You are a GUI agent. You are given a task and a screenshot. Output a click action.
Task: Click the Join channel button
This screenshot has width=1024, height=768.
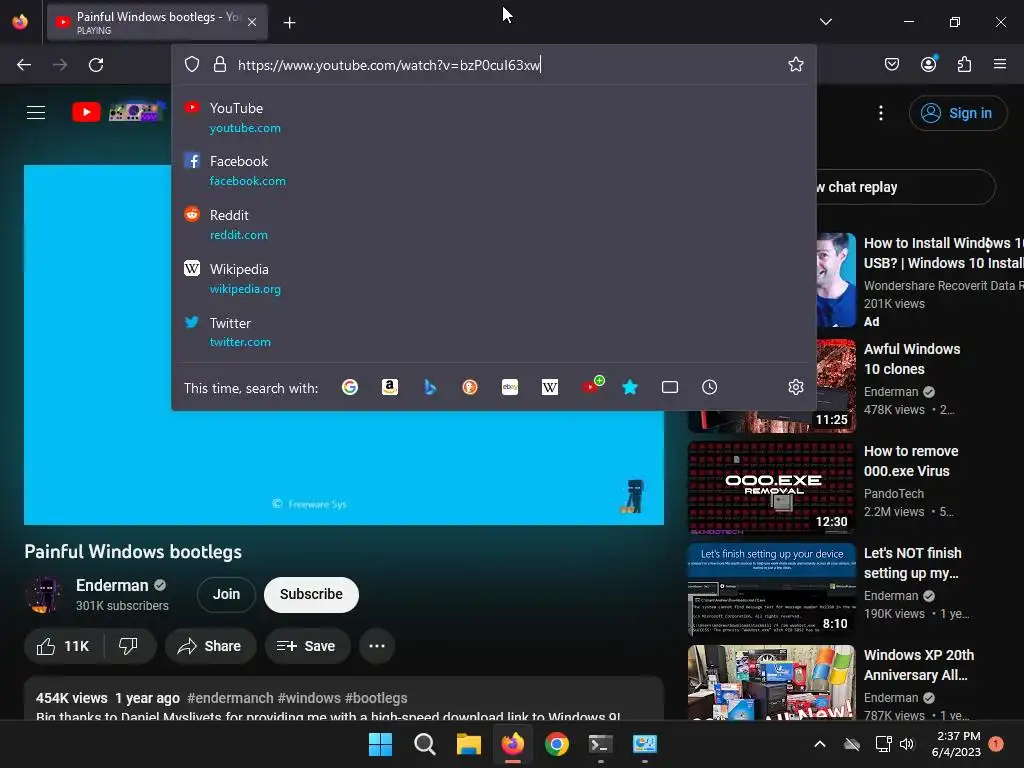click(226, 594)
